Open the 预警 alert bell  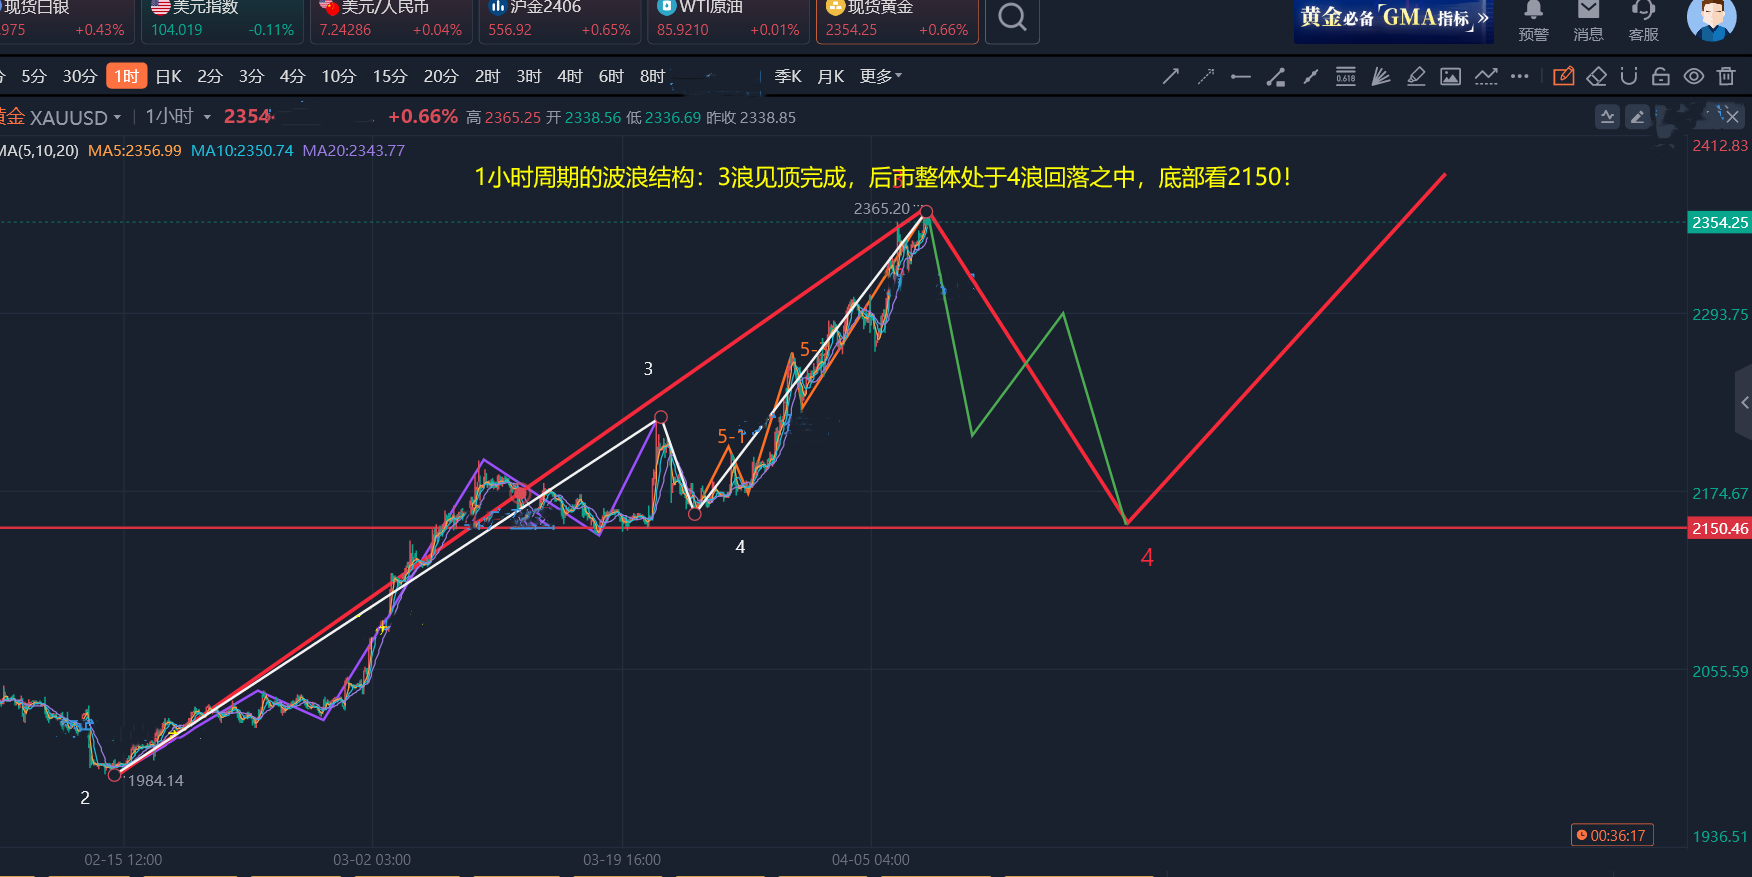pyautogui.click(x=1533, y=21)
